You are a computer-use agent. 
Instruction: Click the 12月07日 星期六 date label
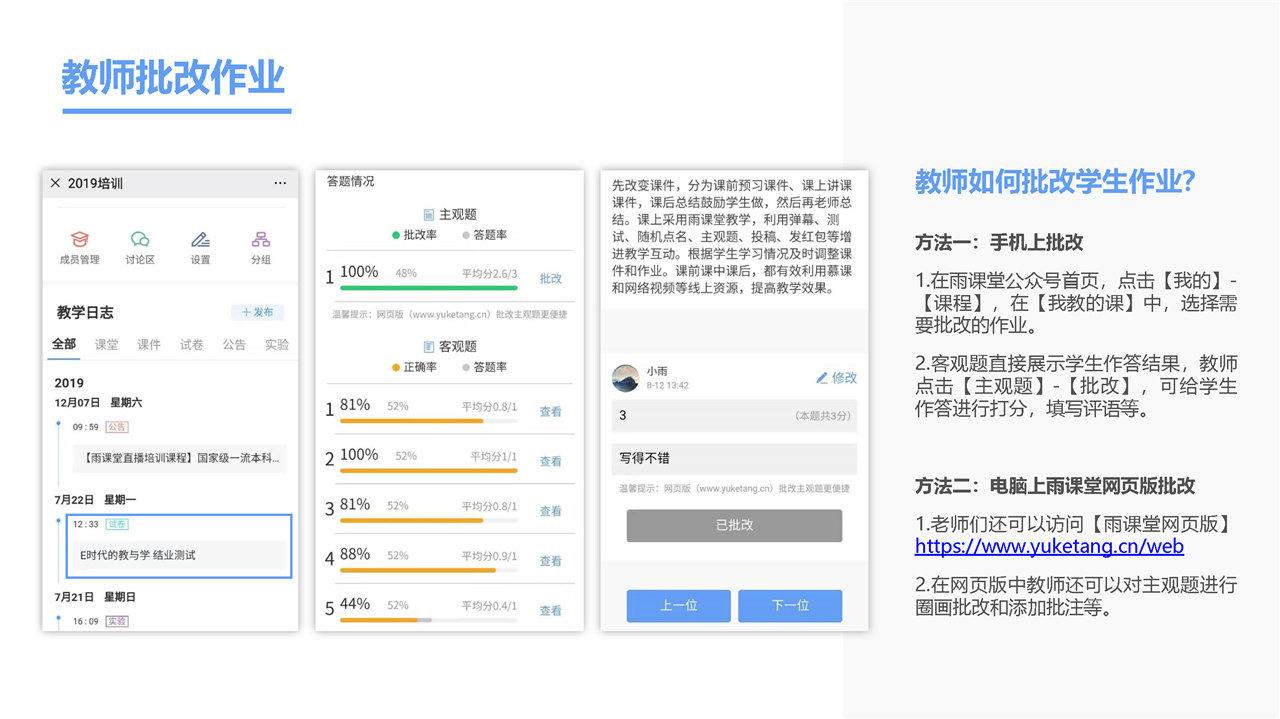(98, 402)
